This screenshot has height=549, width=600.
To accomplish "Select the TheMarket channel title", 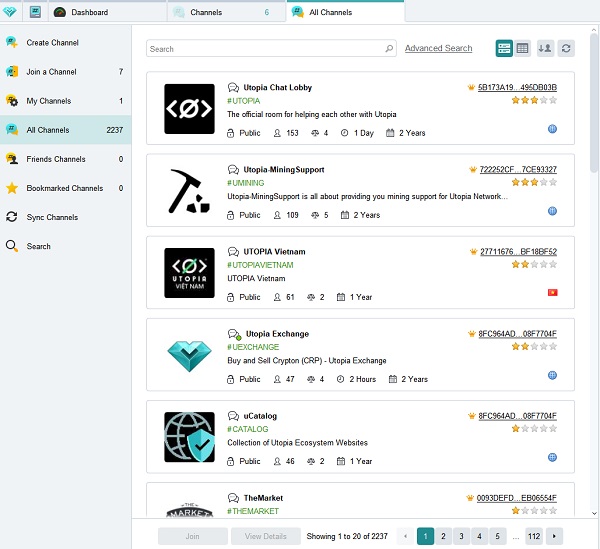I will (263, 498).
